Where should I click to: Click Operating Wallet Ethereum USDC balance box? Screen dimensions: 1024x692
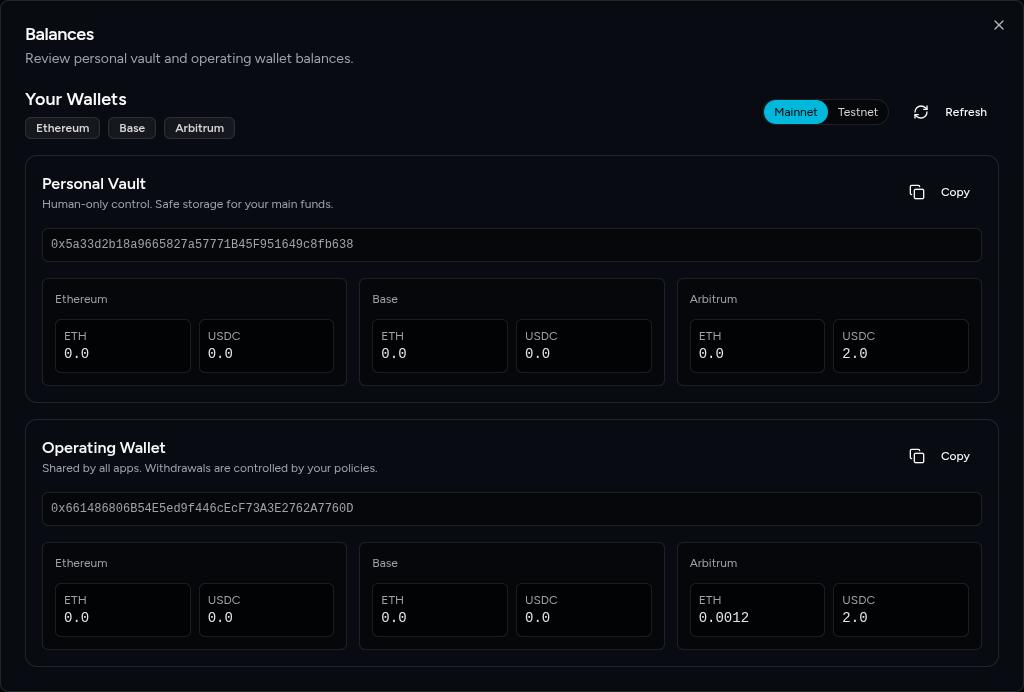point(266,610)
